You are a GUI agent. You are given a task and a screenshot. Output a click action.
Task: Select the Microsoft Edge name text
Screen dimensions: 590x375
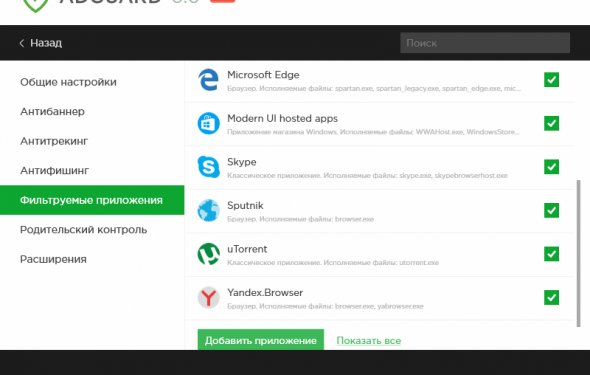tap(263, 75)
